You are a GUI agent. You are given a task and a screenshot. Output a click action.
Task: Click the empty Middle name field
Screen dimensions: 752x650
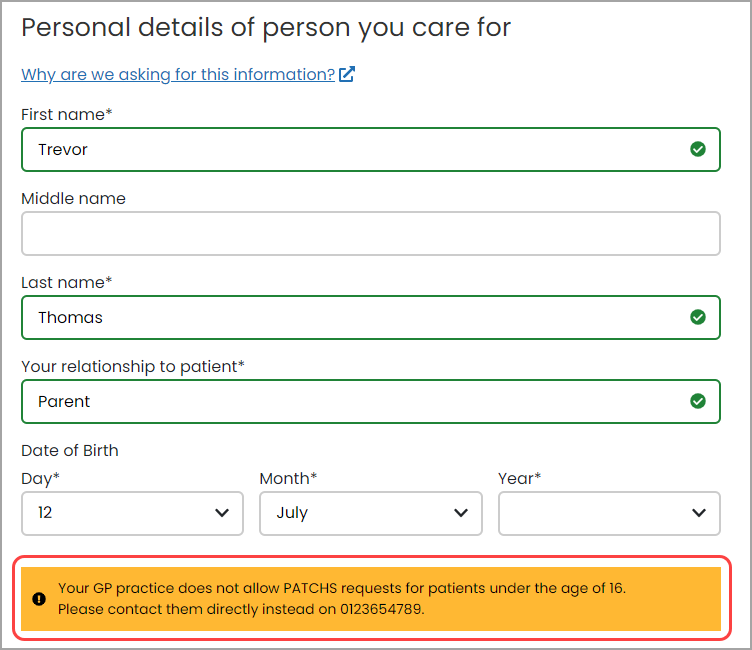[370, 233]
